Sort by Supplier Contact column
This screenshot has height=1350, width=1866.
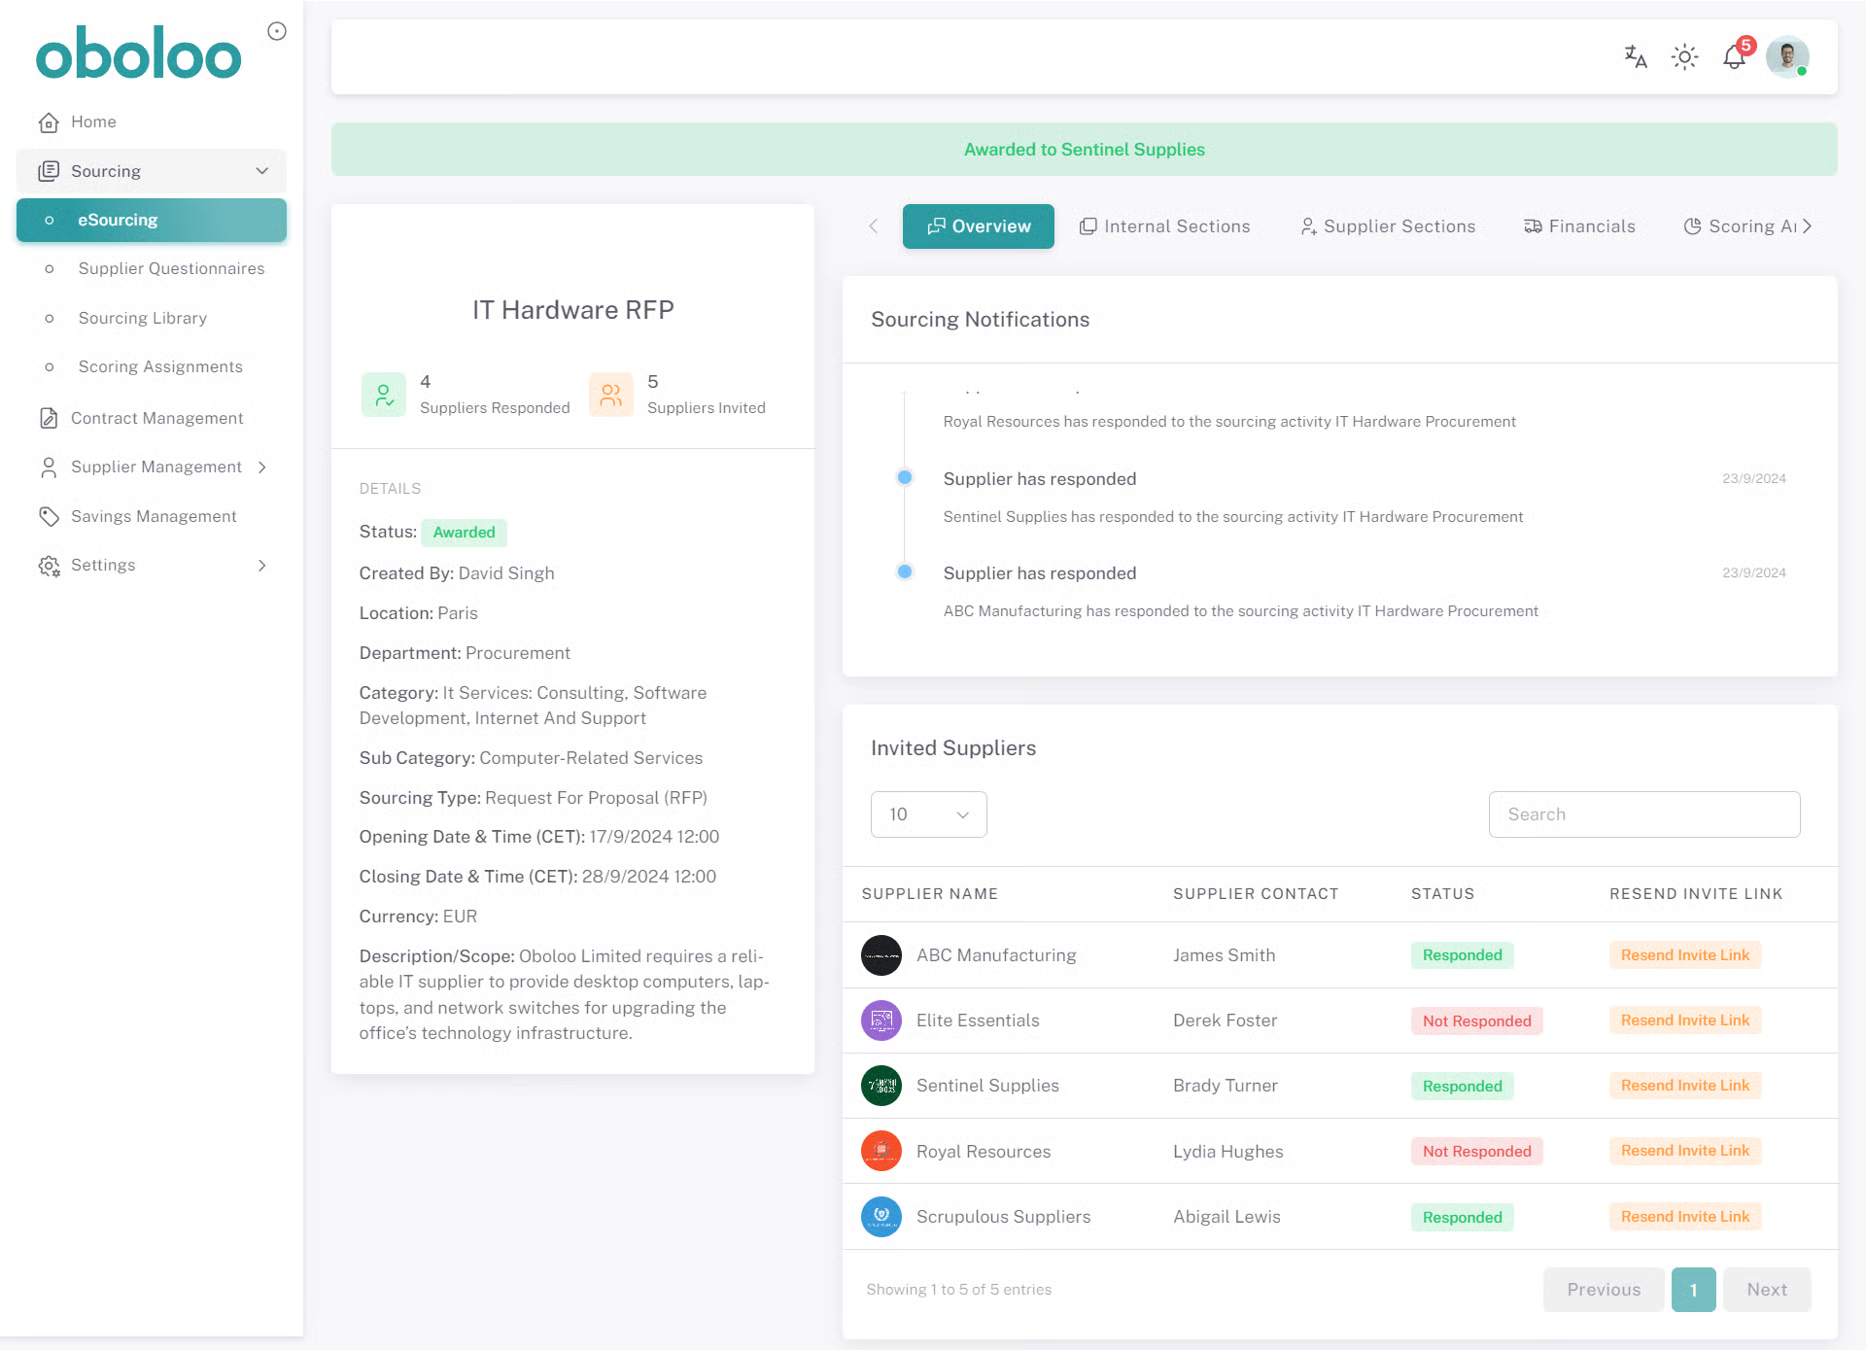click(x=1256, y=894)
